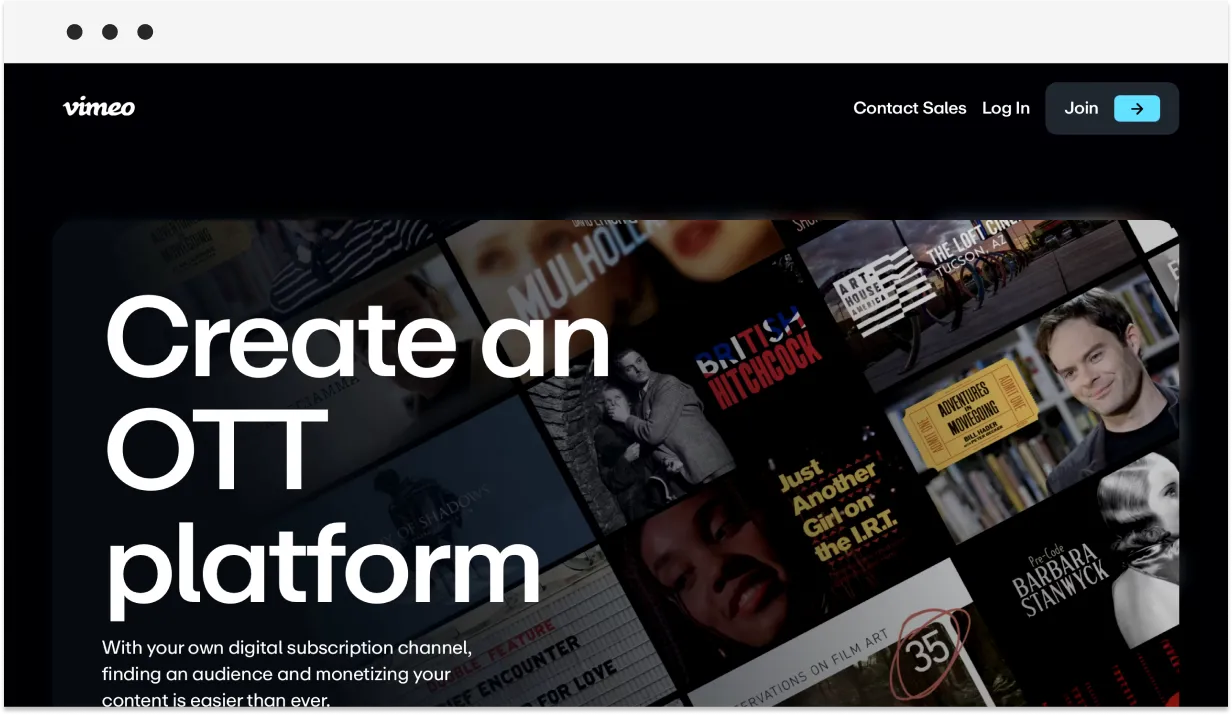Open the Log In link
The image size is (1232, 715).
1005,108
